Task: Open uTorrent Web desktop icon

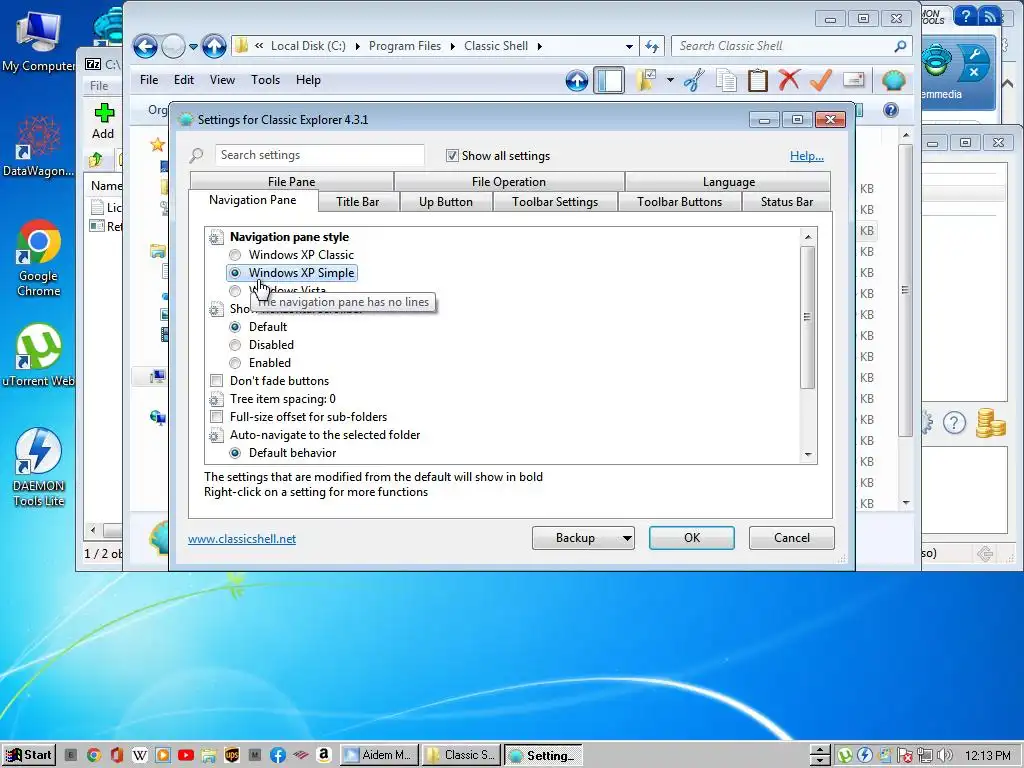Action: [x=39, y=355]
